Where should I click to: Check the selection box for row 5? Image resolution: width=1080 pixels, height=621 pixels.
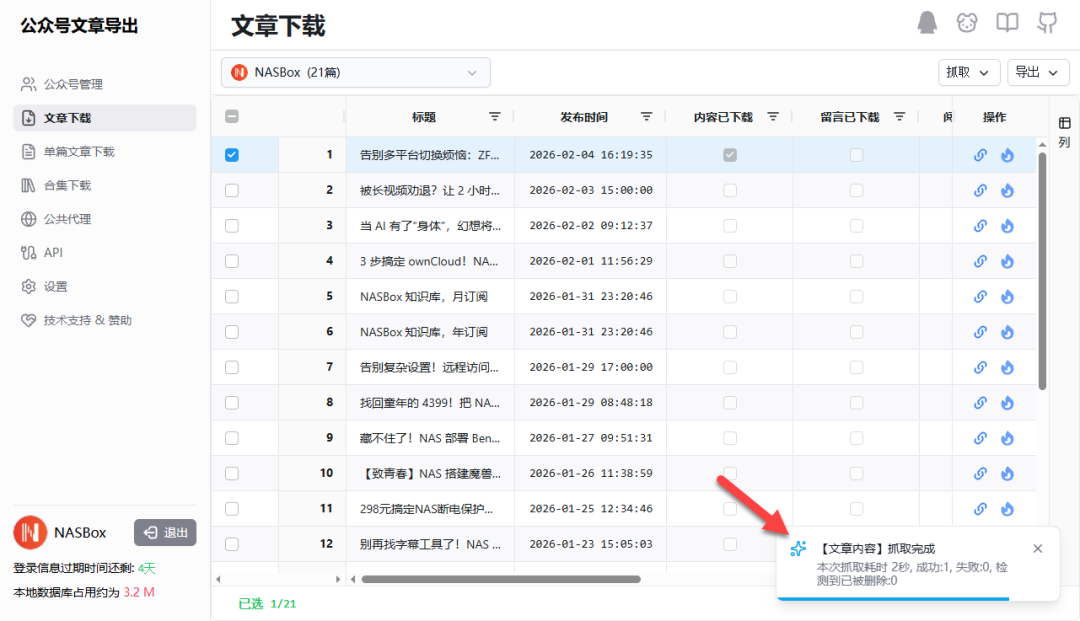point(232,297)
